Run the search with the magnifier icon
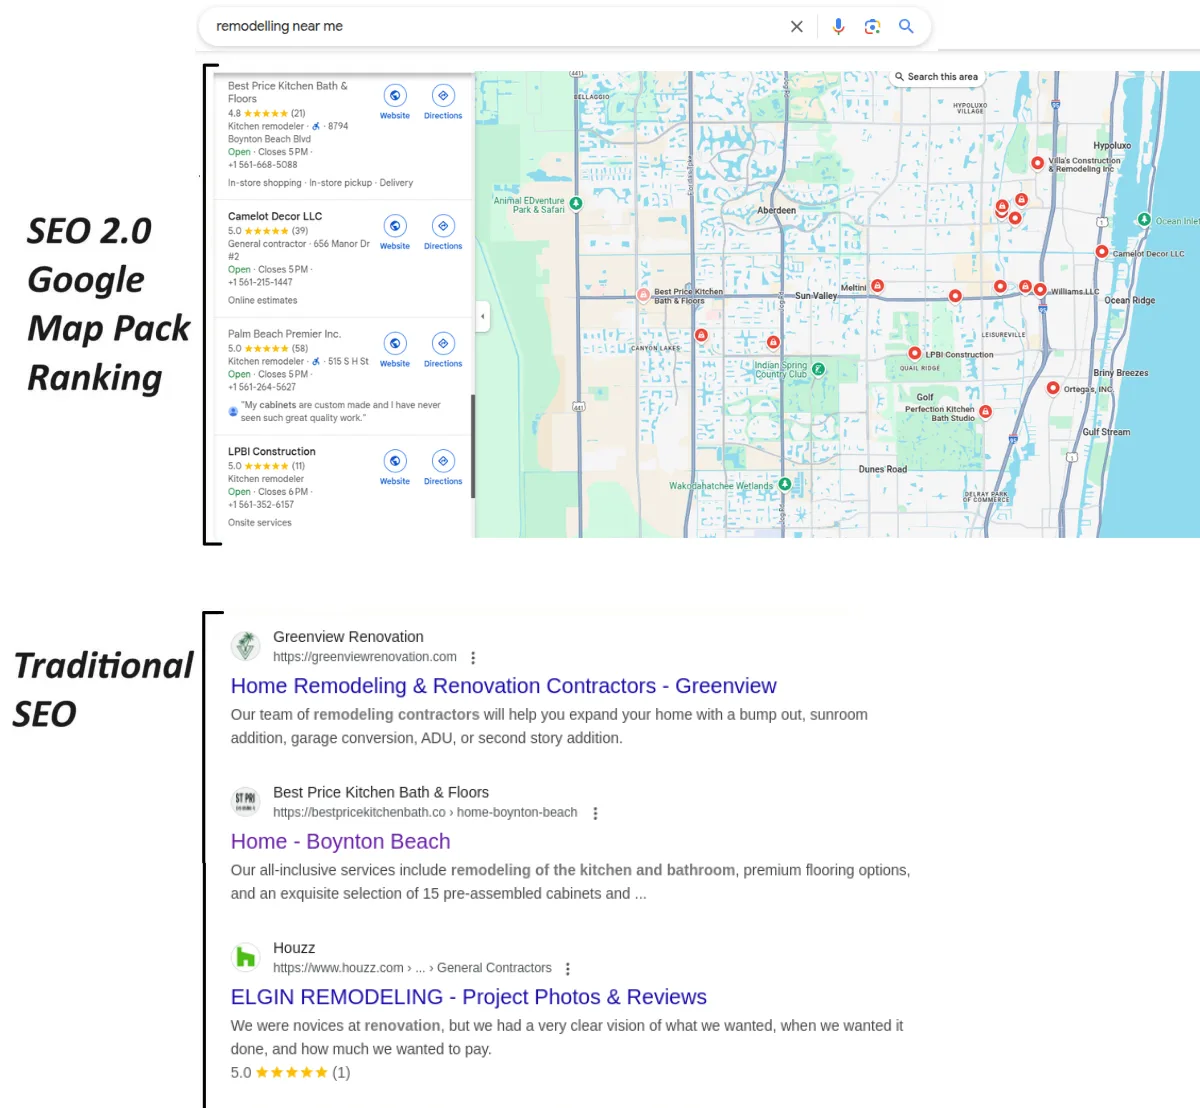The width and height of the screenshot is (1200, 1108). (x=906, y=27)
